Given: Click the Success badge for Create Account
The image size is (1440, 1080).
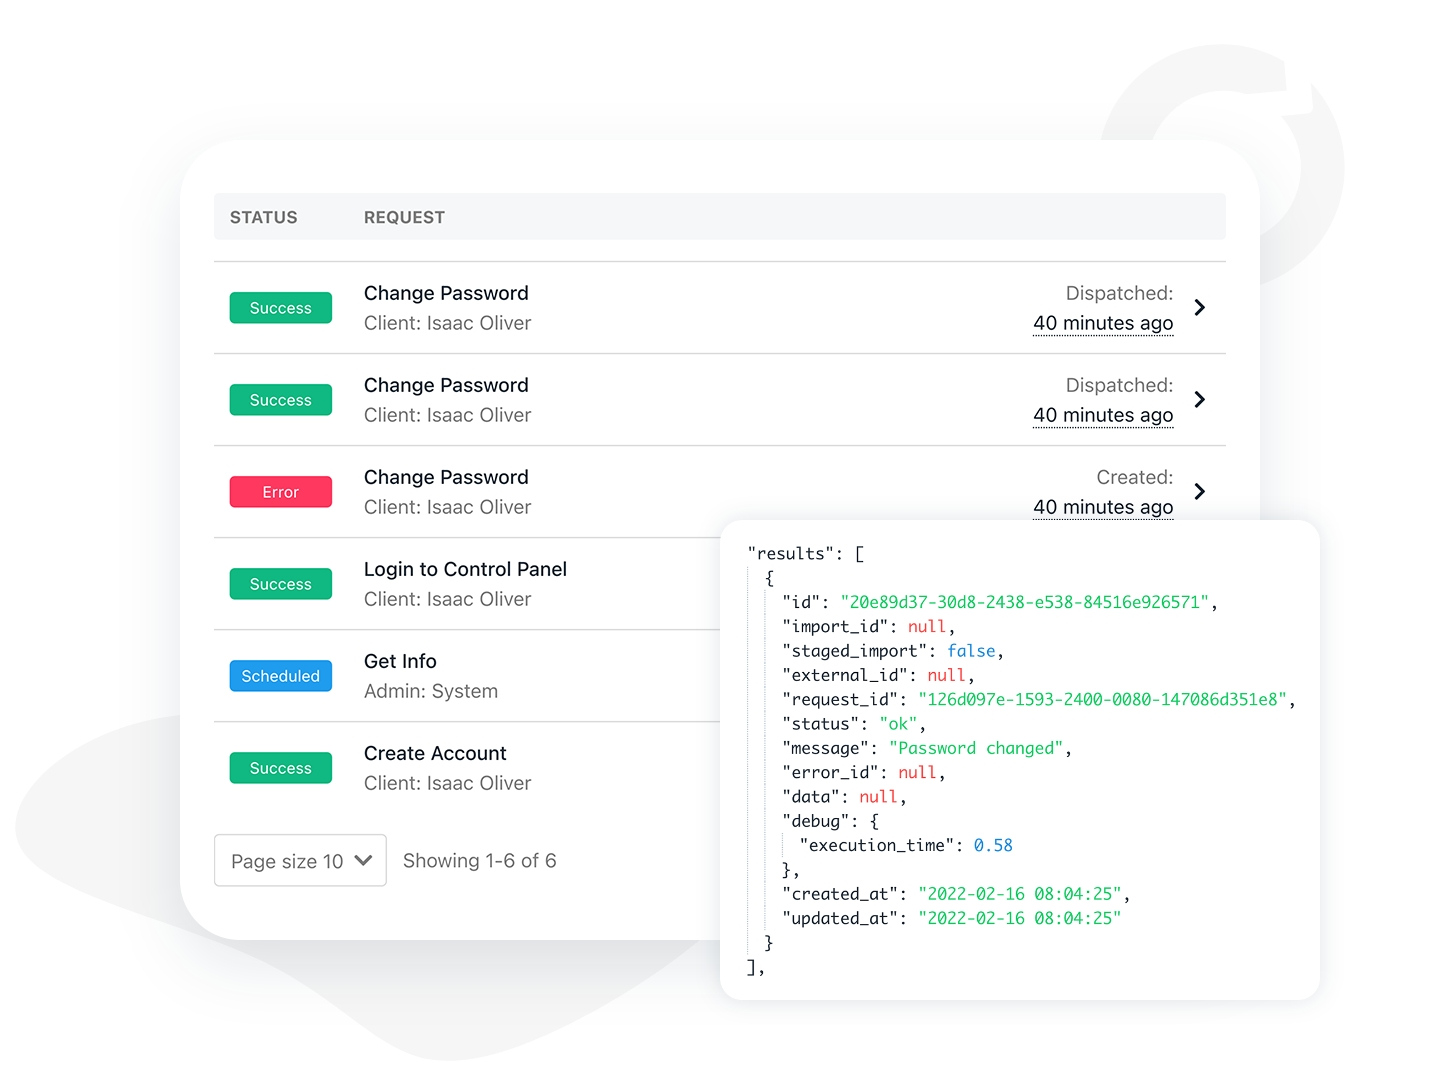Looking at the screenshot, I should coord(280,768).
